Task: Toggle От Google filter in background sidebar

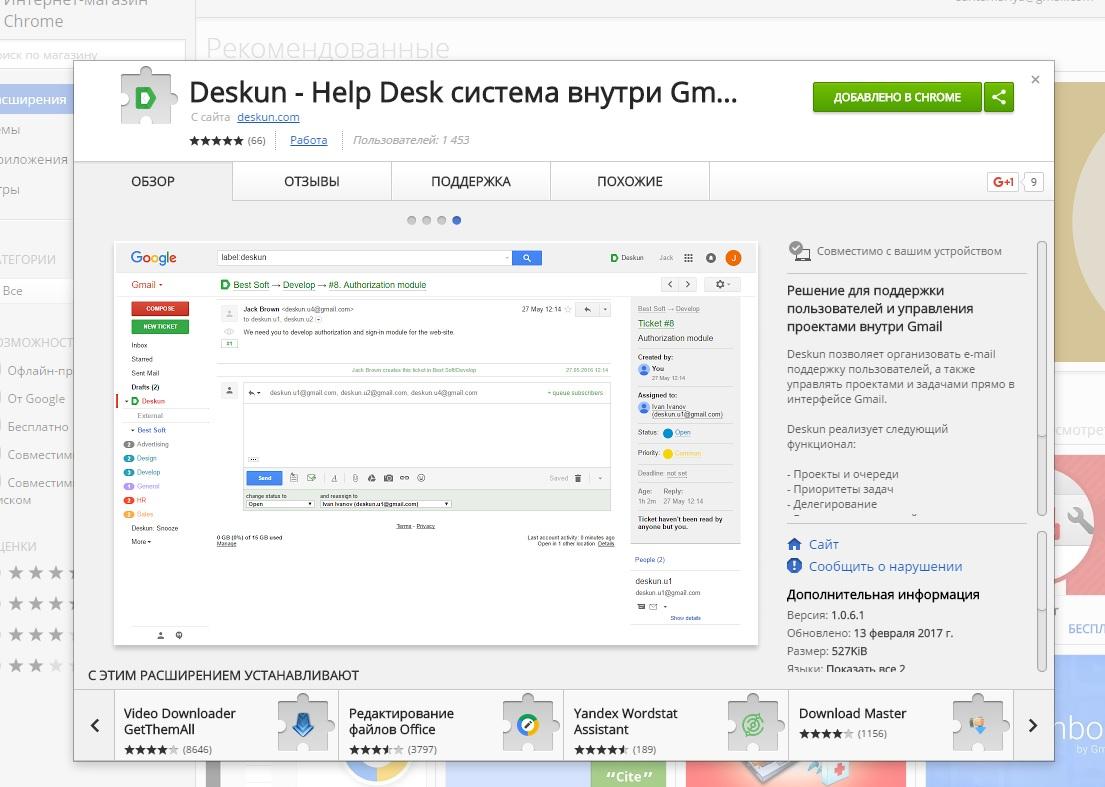Action: (x=36, y=399)
